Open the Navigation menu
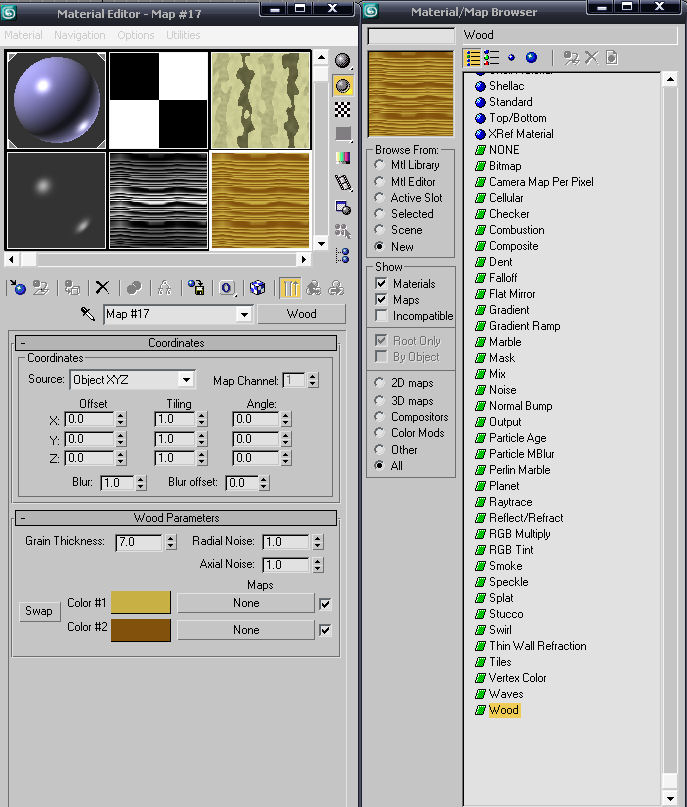Viewport: 687px width, 807px height. pos(79,35)
